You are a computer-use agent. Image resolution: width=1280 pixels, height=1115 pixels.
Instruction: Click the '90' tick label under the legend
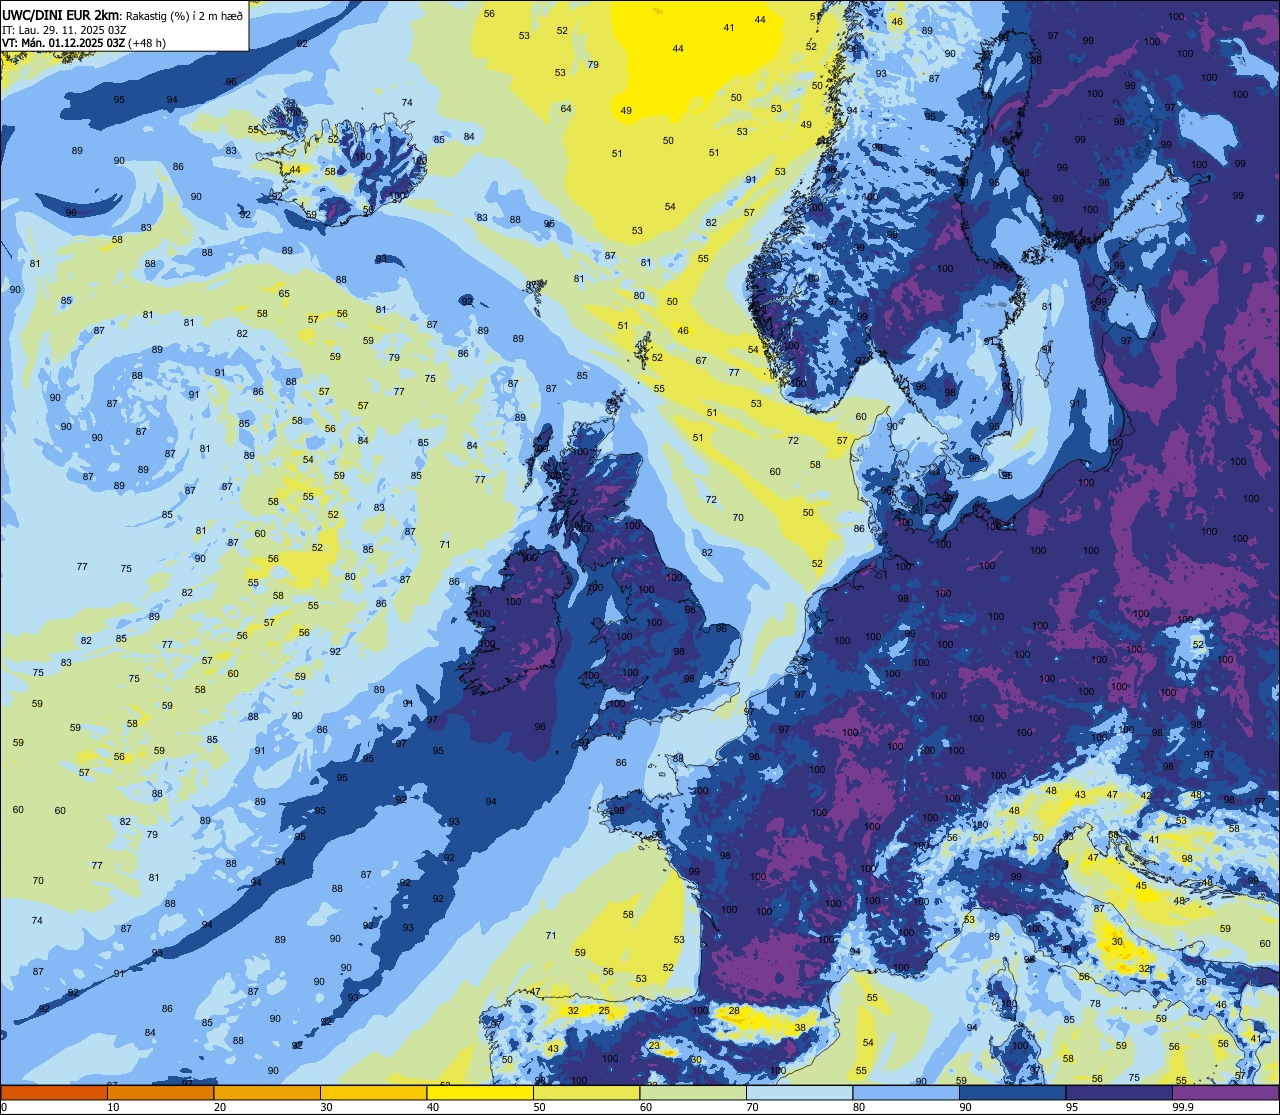pos(965,1107)
